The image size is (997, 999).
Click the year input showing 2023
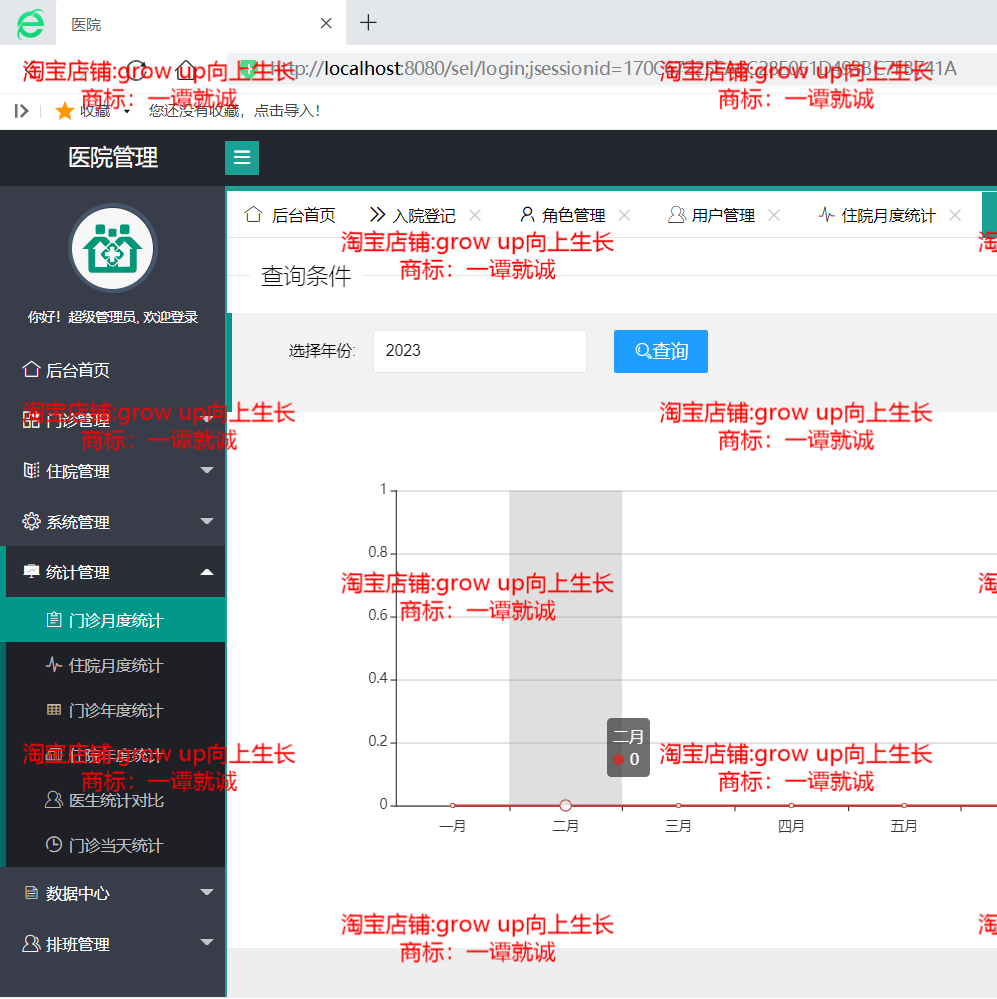pos(479,351)
